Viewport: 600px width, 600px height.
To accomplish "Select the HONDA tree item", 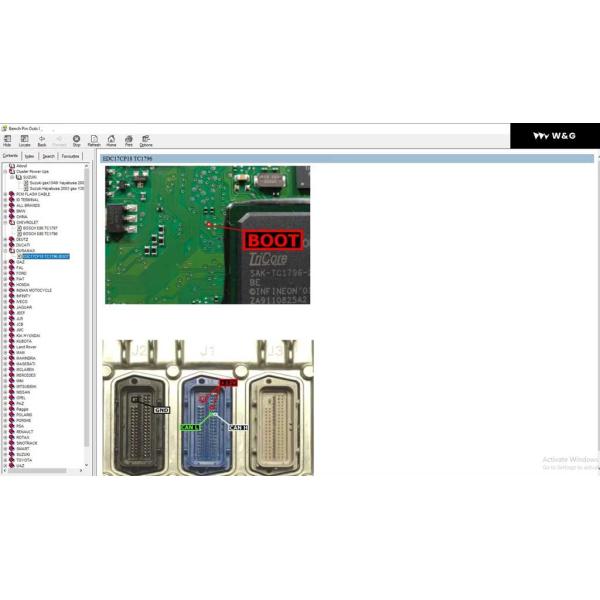I will point(23,285).
